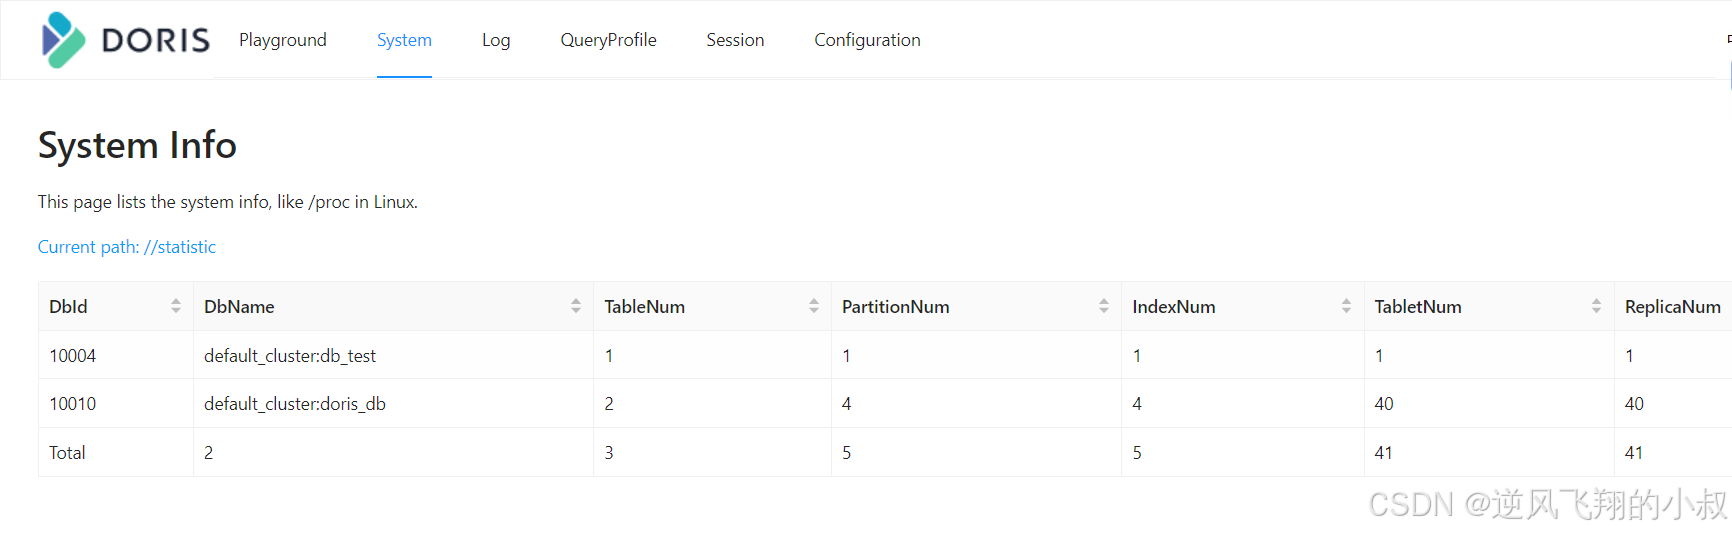Switch to the System tab
Viewport: 1732px width, 534px height.
tap(404, 40)
